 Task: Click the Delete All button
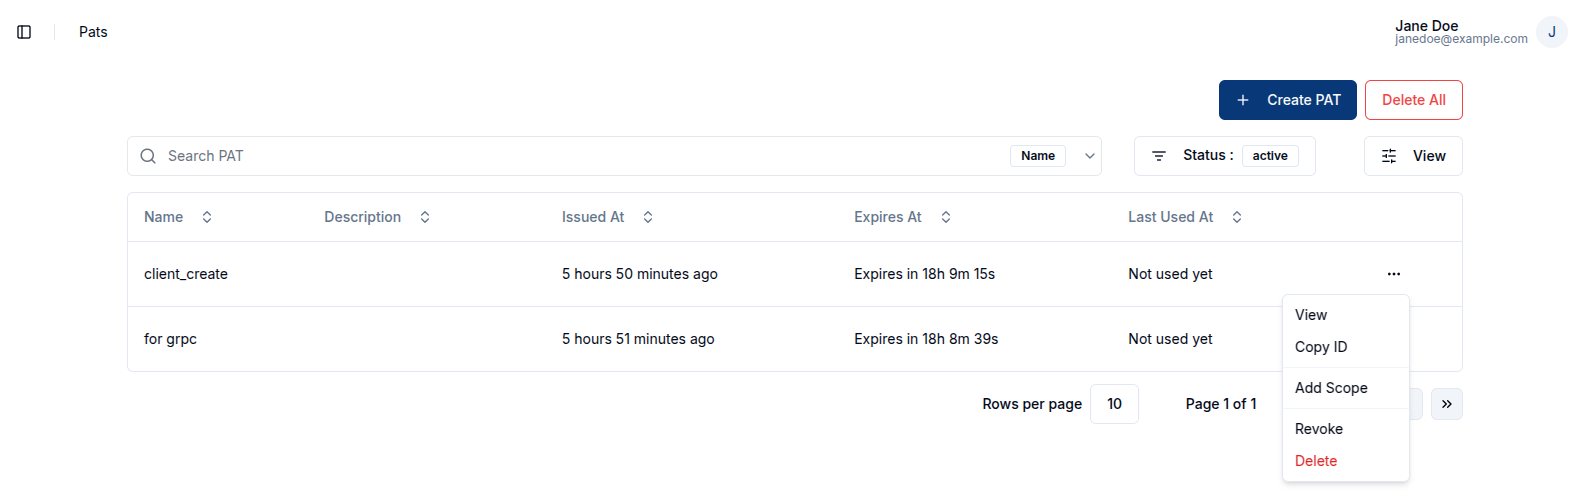1413,100
